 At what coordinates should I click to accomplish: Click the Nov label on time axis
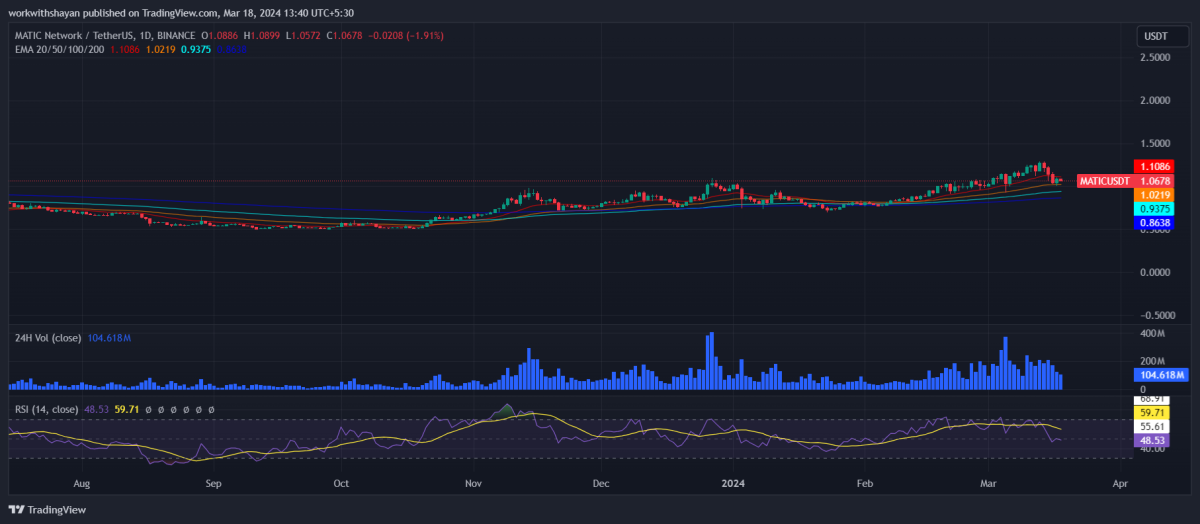(x=473, y=482)
